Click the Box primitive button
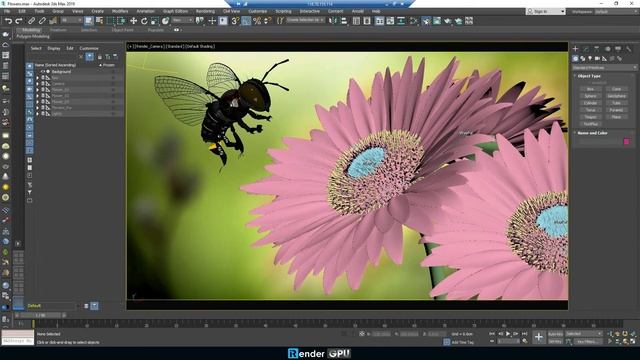Screen dimensions: 640x360 pyautogui.click(x=590, y=89)
